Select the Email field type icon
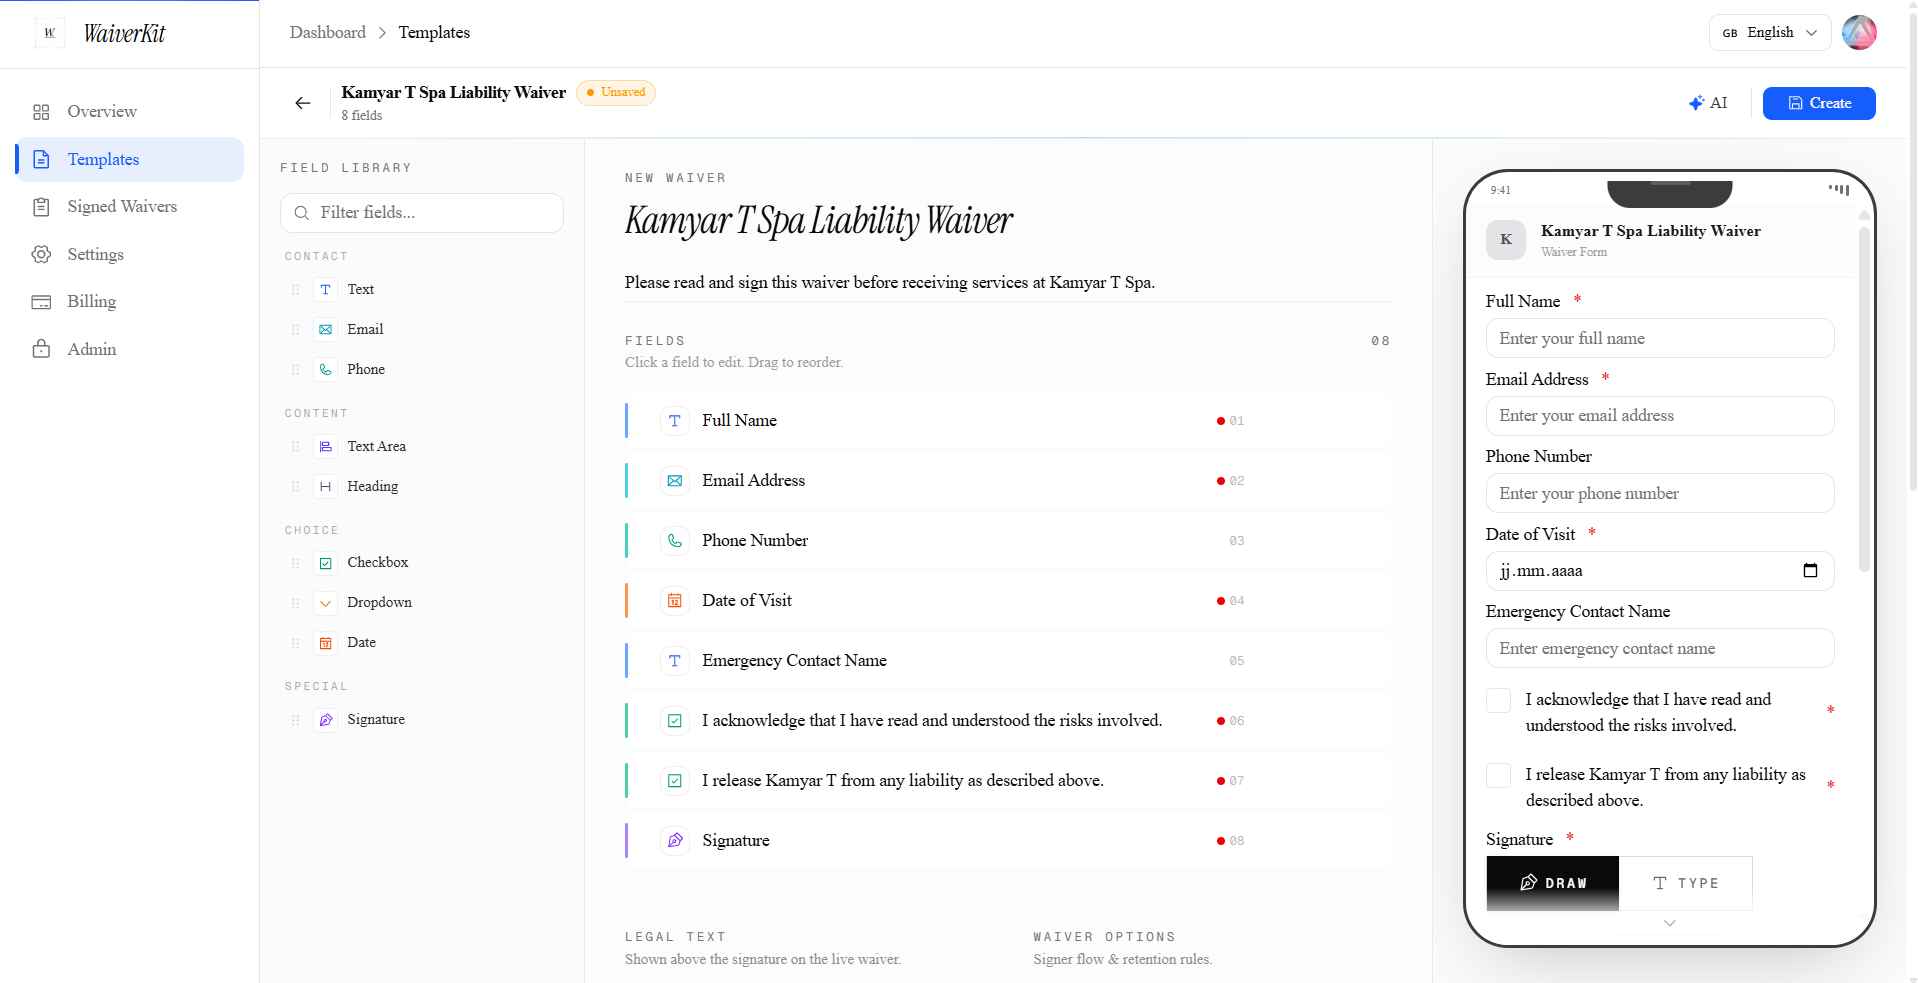Viewport: 1918px width, 983px height. tap(325, 330)
